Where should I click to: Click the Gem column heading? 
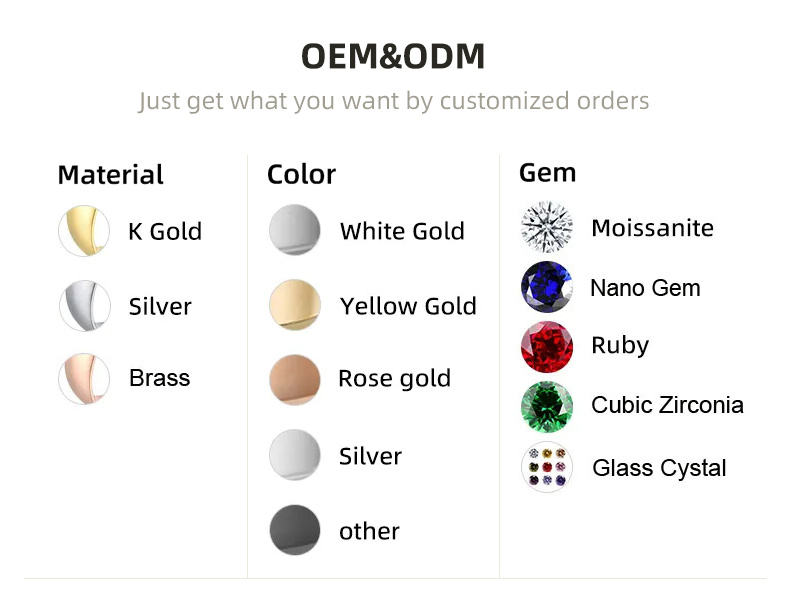point(547,173)
